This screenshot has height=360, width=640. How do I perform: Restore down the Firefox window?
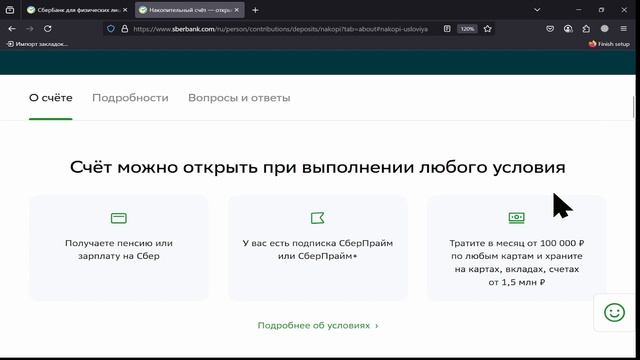click(601, 10)
